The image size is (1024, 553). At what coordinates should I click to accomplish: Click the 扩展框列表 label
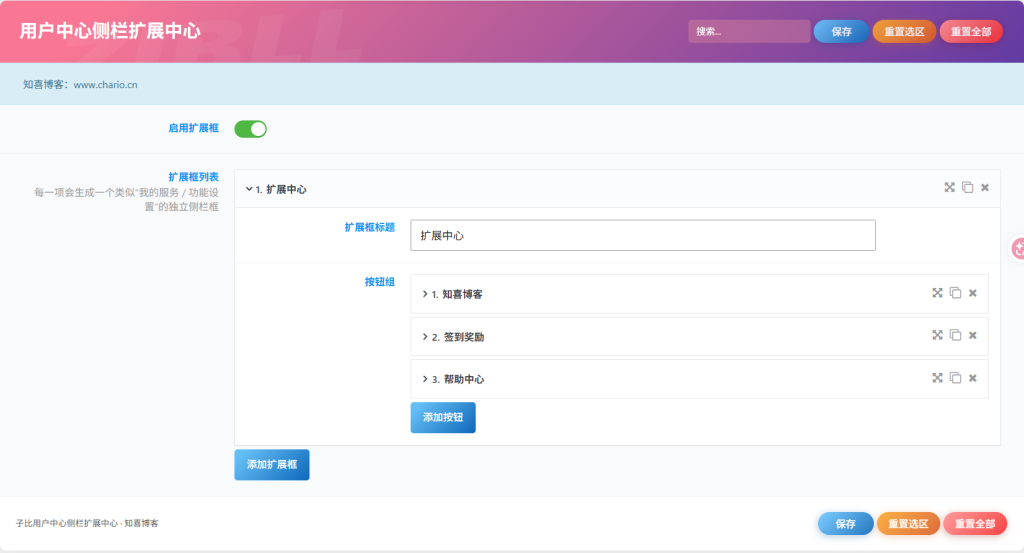pos(193,177)
